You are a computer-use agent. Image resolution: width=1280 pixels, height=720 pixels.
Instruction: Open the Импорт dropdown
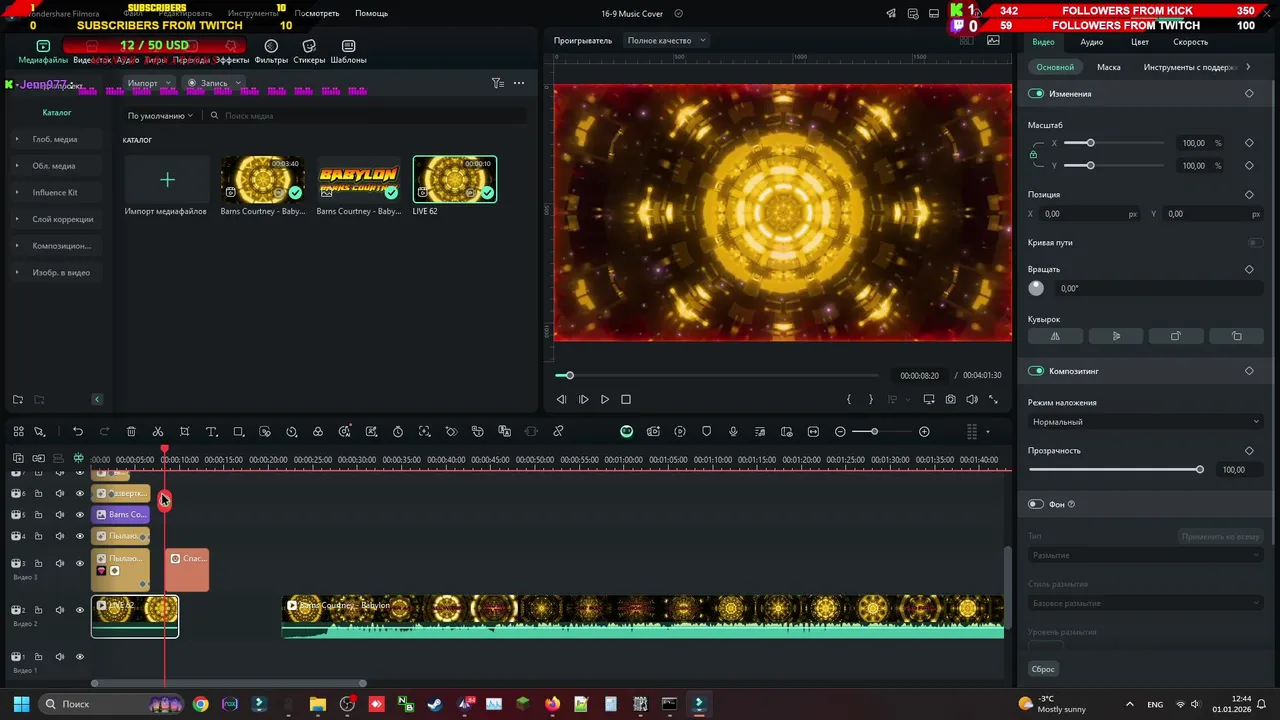[149, 83]
